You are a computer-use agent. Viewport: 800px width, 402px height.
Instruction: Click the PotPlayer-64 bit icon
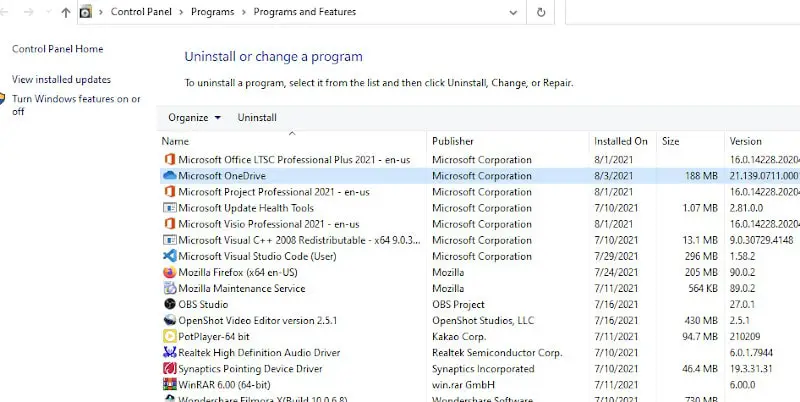[169, 337]
